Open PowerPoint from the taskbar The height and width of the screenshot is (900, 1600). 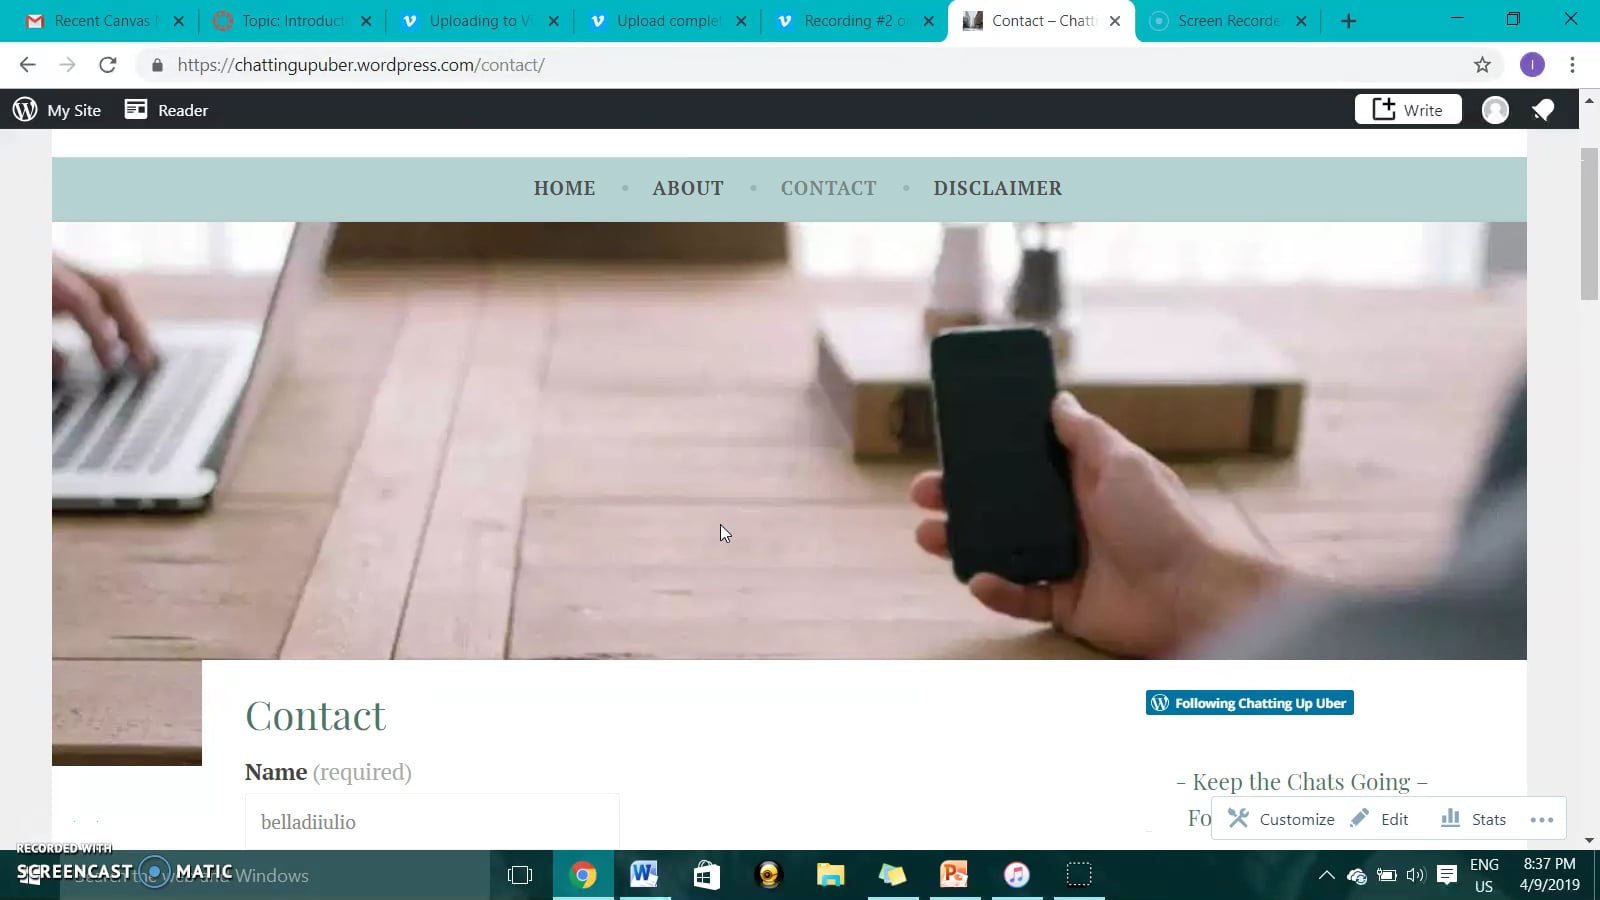point(954,875)
